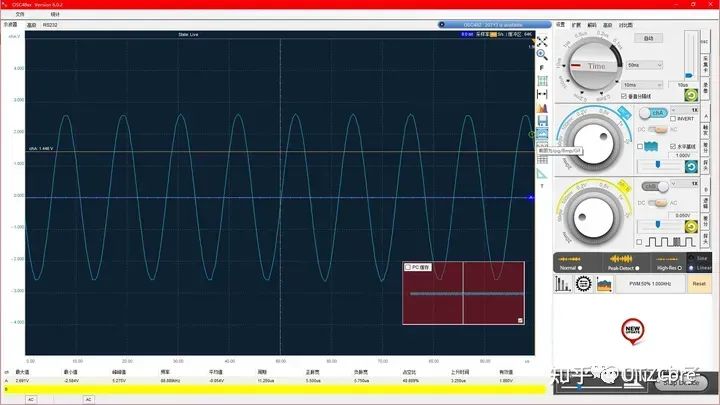The image size is (720, 405).
Task: Enable the INVERT checkbox for chA
Action: click(x=673, y=118)
